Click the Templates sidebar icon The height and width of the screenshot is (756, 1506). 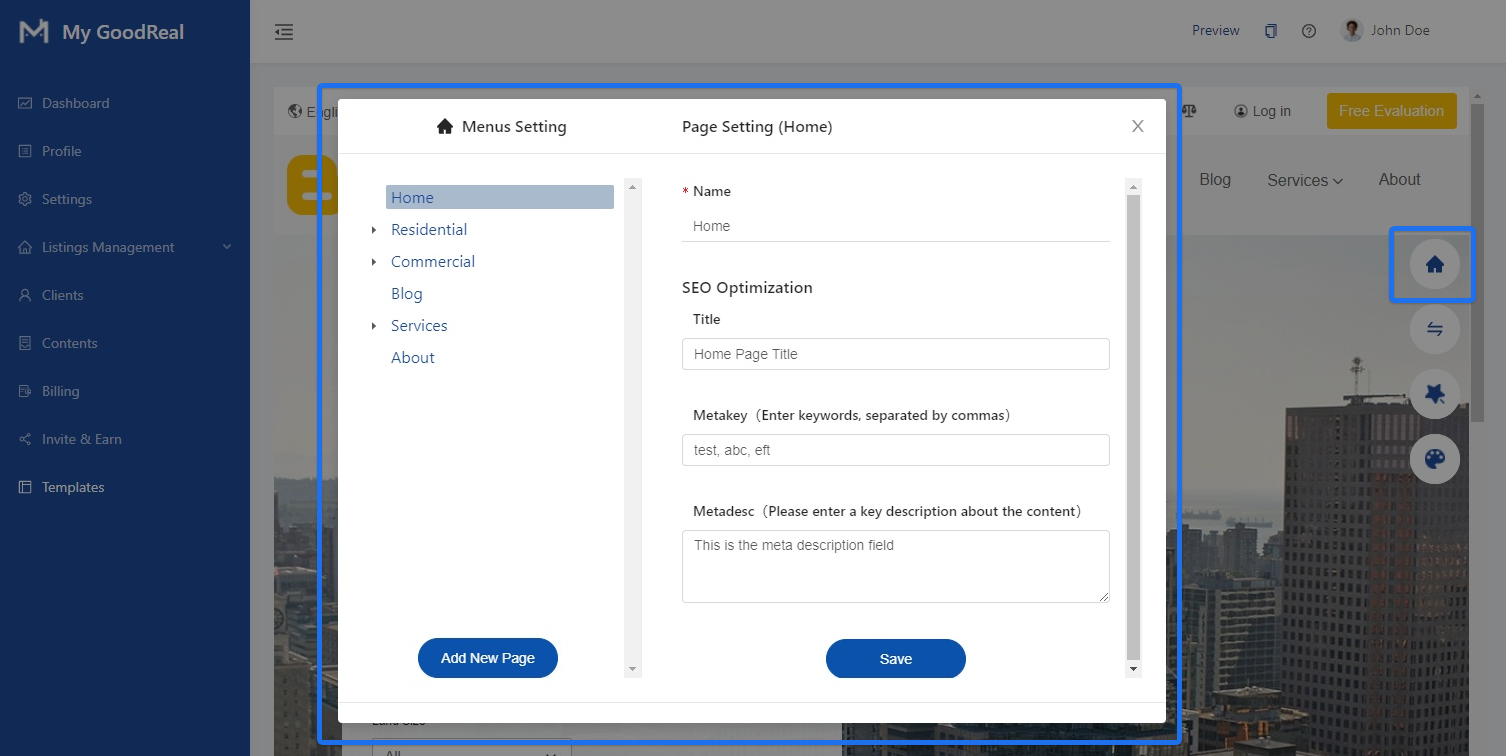25,487
